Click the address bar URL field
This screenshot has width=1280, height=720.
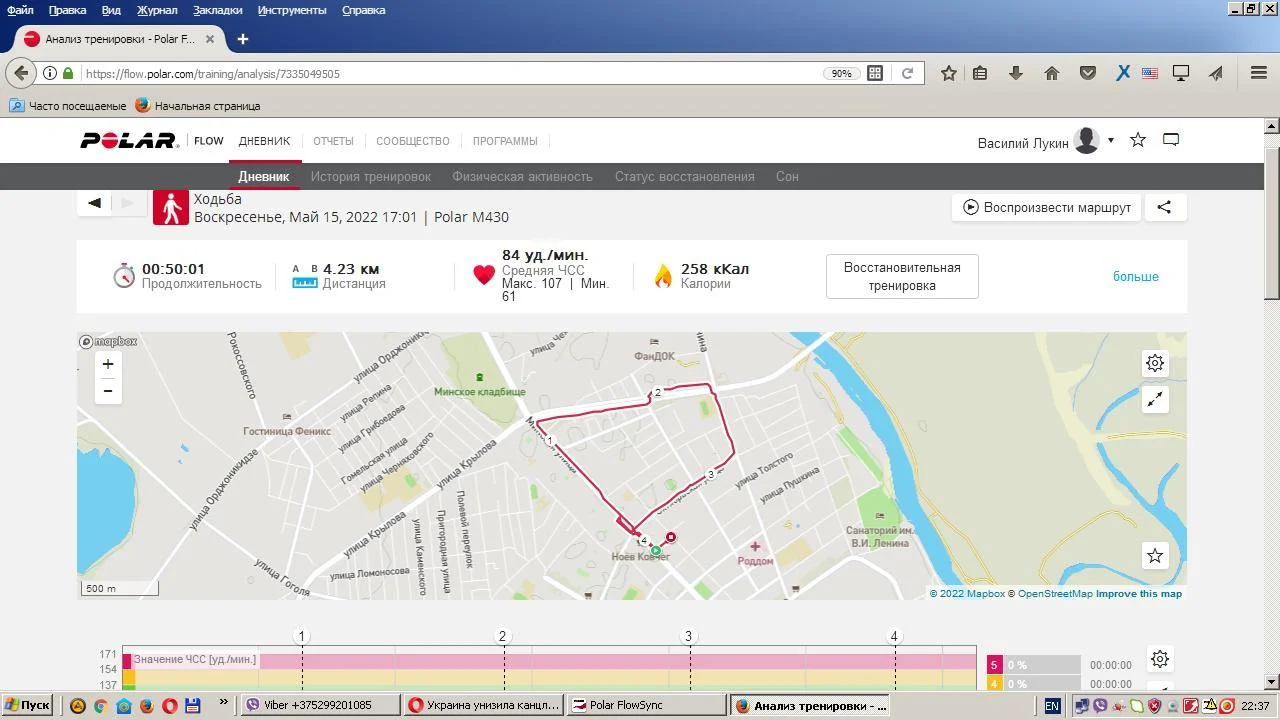coord(450,73)
